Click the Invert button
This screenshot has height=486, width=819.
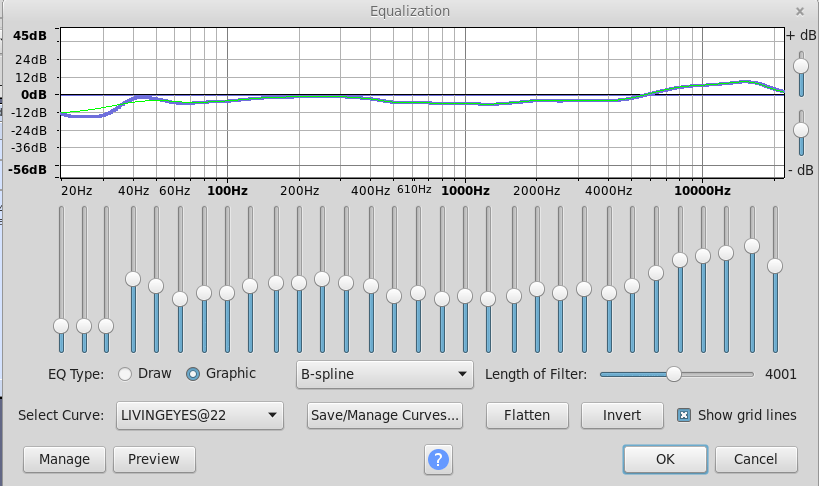tap(622, 415)
